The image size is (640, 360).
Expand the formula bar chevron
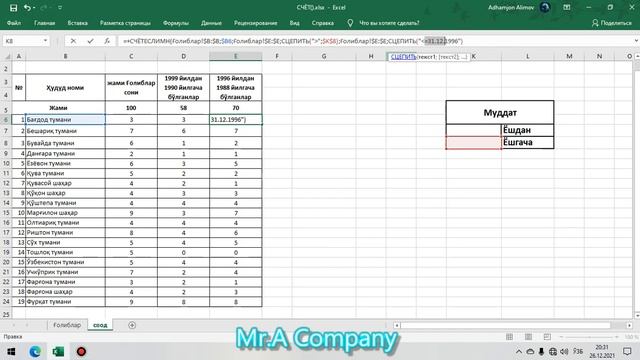click(636, 41)
